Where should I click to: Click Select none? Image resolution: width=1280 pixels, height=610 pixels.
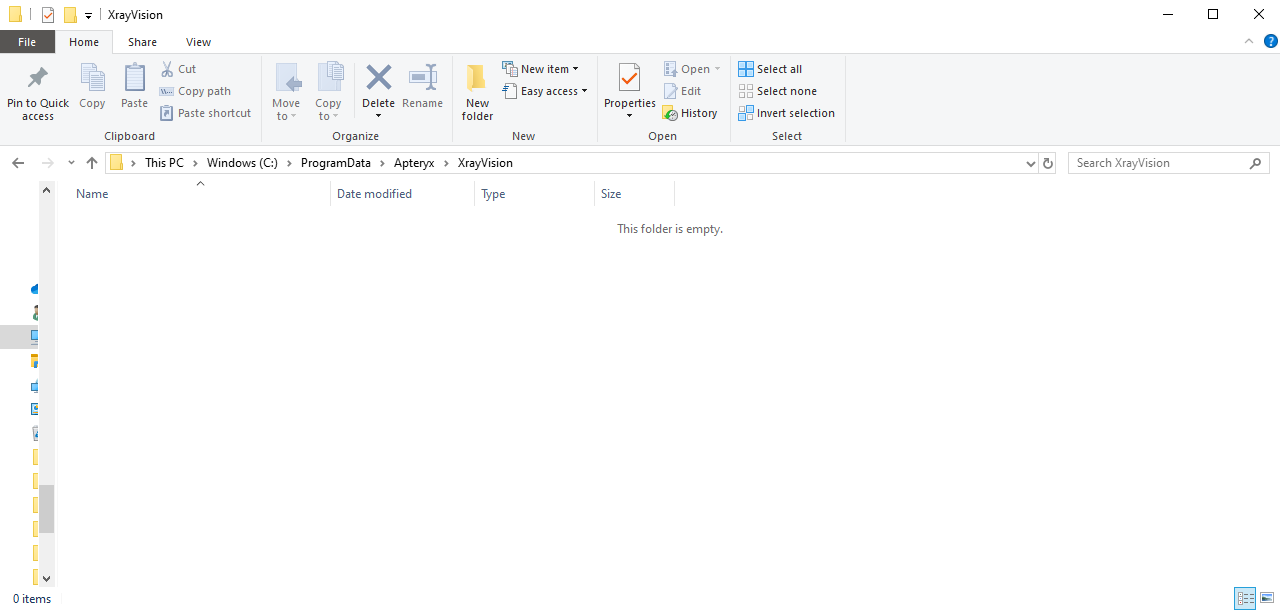[777, 91]
